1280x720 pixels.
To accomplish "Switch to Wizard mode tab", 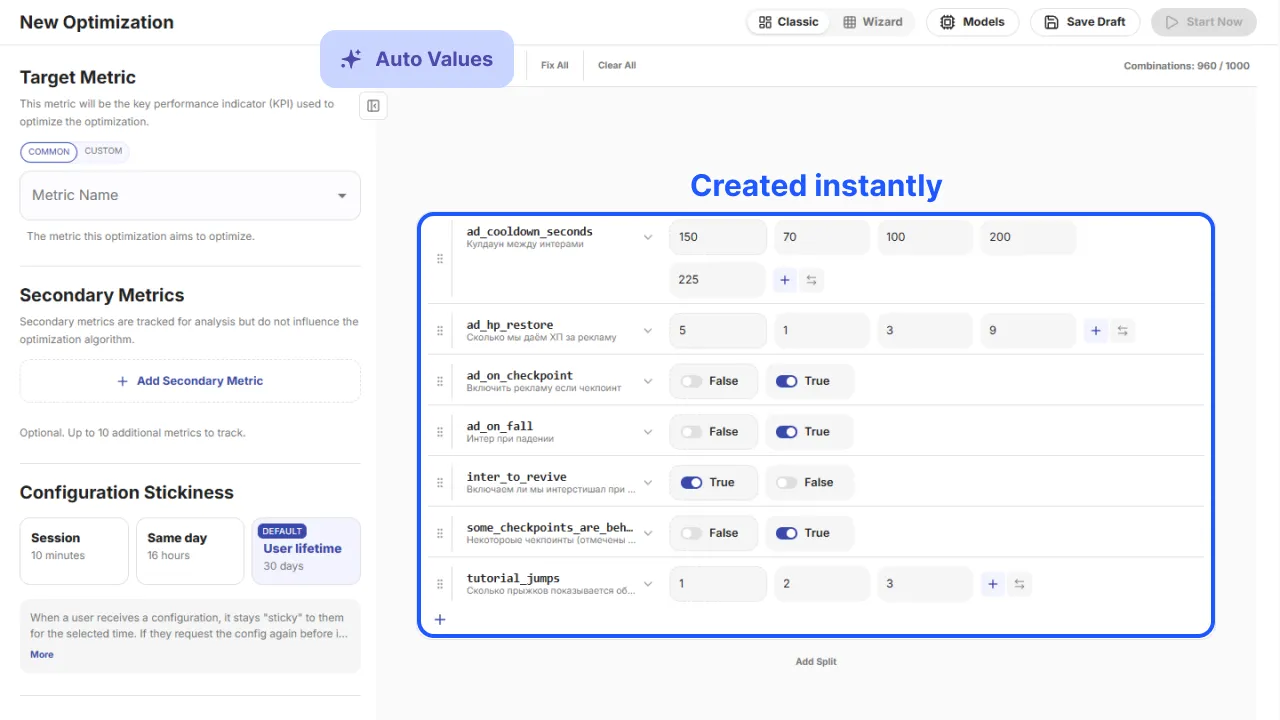I will point(872,22).
